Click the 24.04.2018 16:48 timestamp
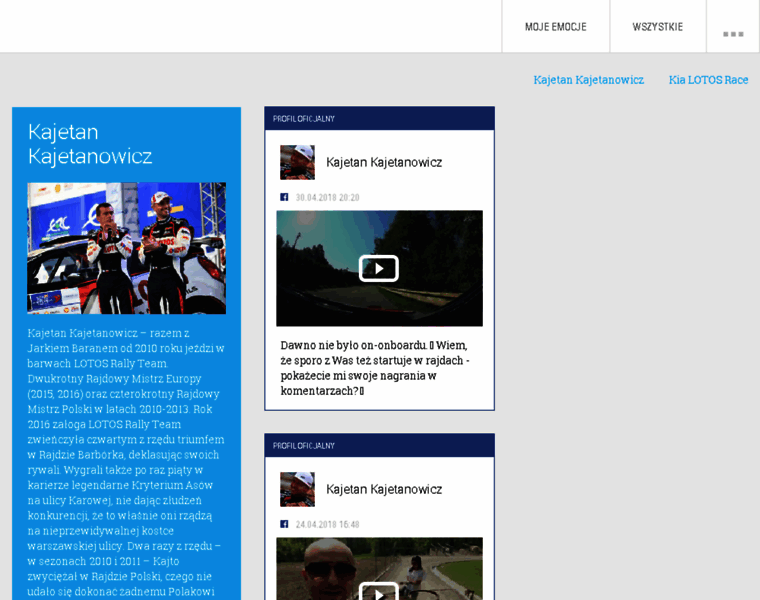 pyautogui.click(x=328, y=524)
